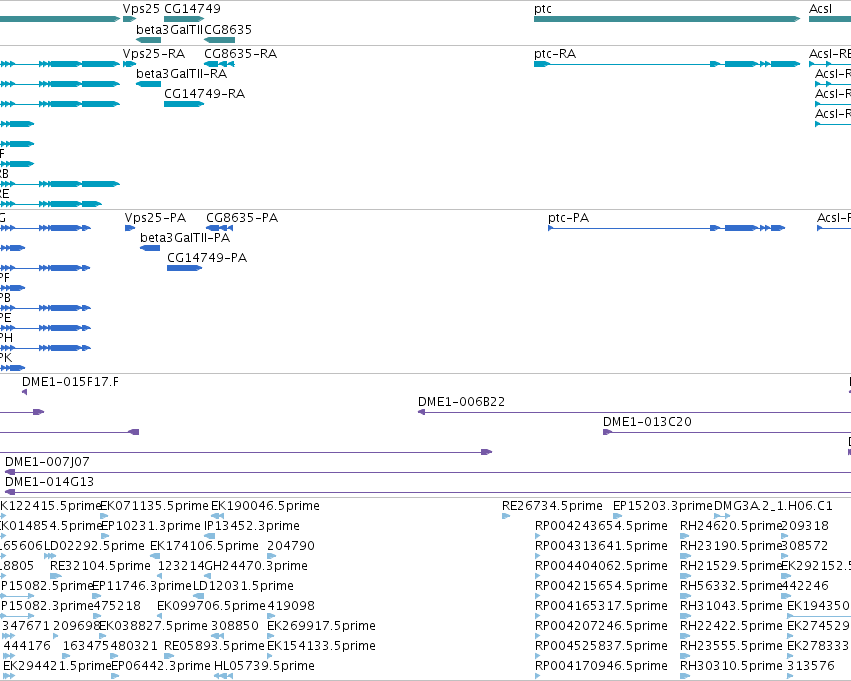Click the CG14749-RA transcript exon bar

(x=184, y=104)
